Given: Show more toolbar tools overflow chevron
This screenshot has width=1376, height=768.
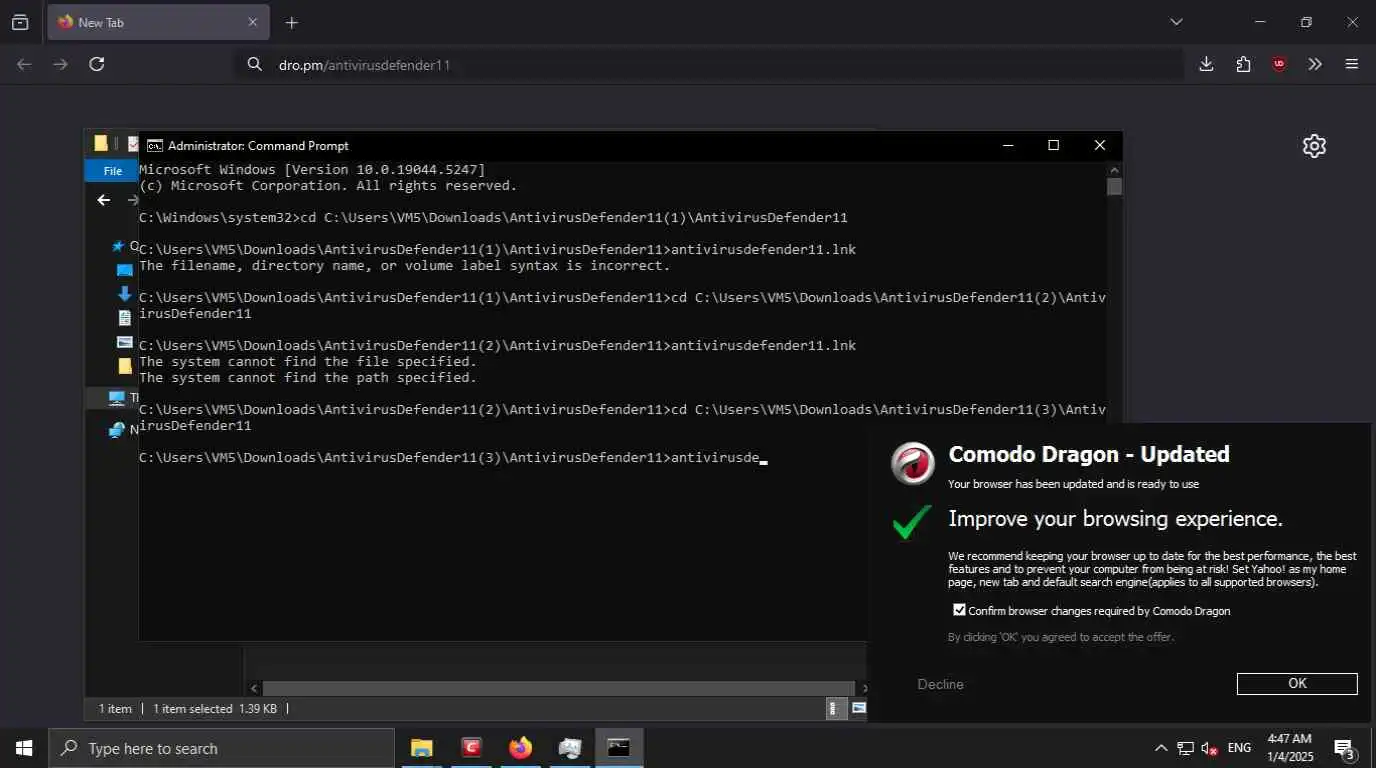Looking at the screenshot, I should 1315,64.
